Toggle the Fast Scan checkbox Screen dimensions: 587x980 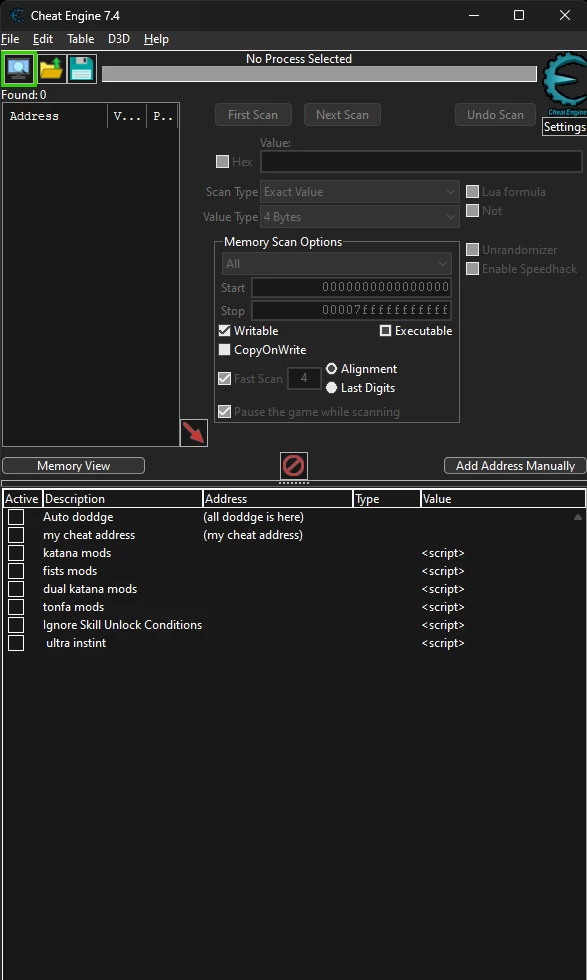click(224, 379)
